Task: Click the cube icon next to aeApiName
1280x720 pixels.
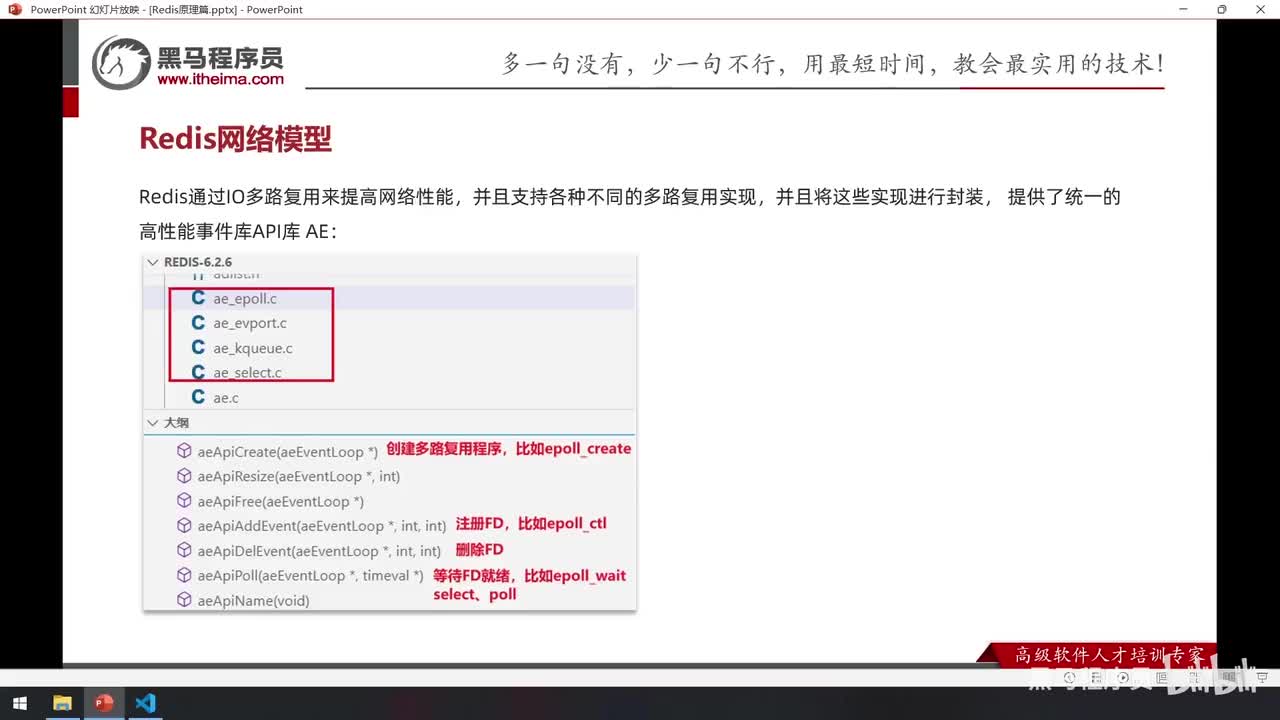Action: pyautogui.click(x=184, y=600)
